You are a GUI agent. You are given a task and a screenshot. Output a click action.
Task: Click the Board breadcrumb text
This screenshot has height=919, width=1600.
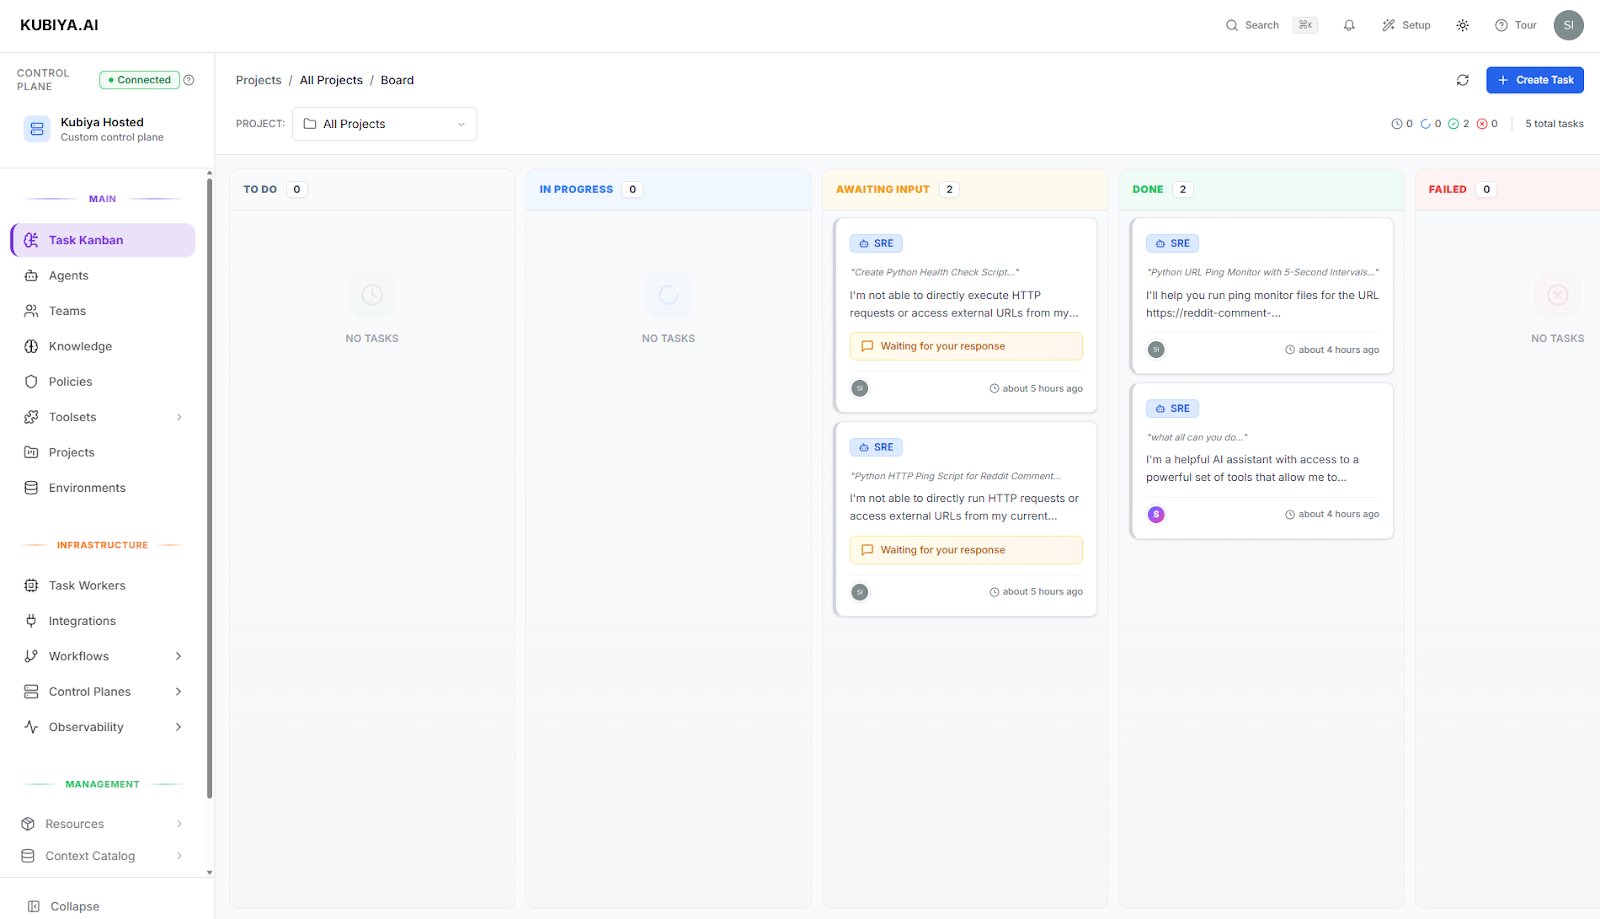point(397,80)
